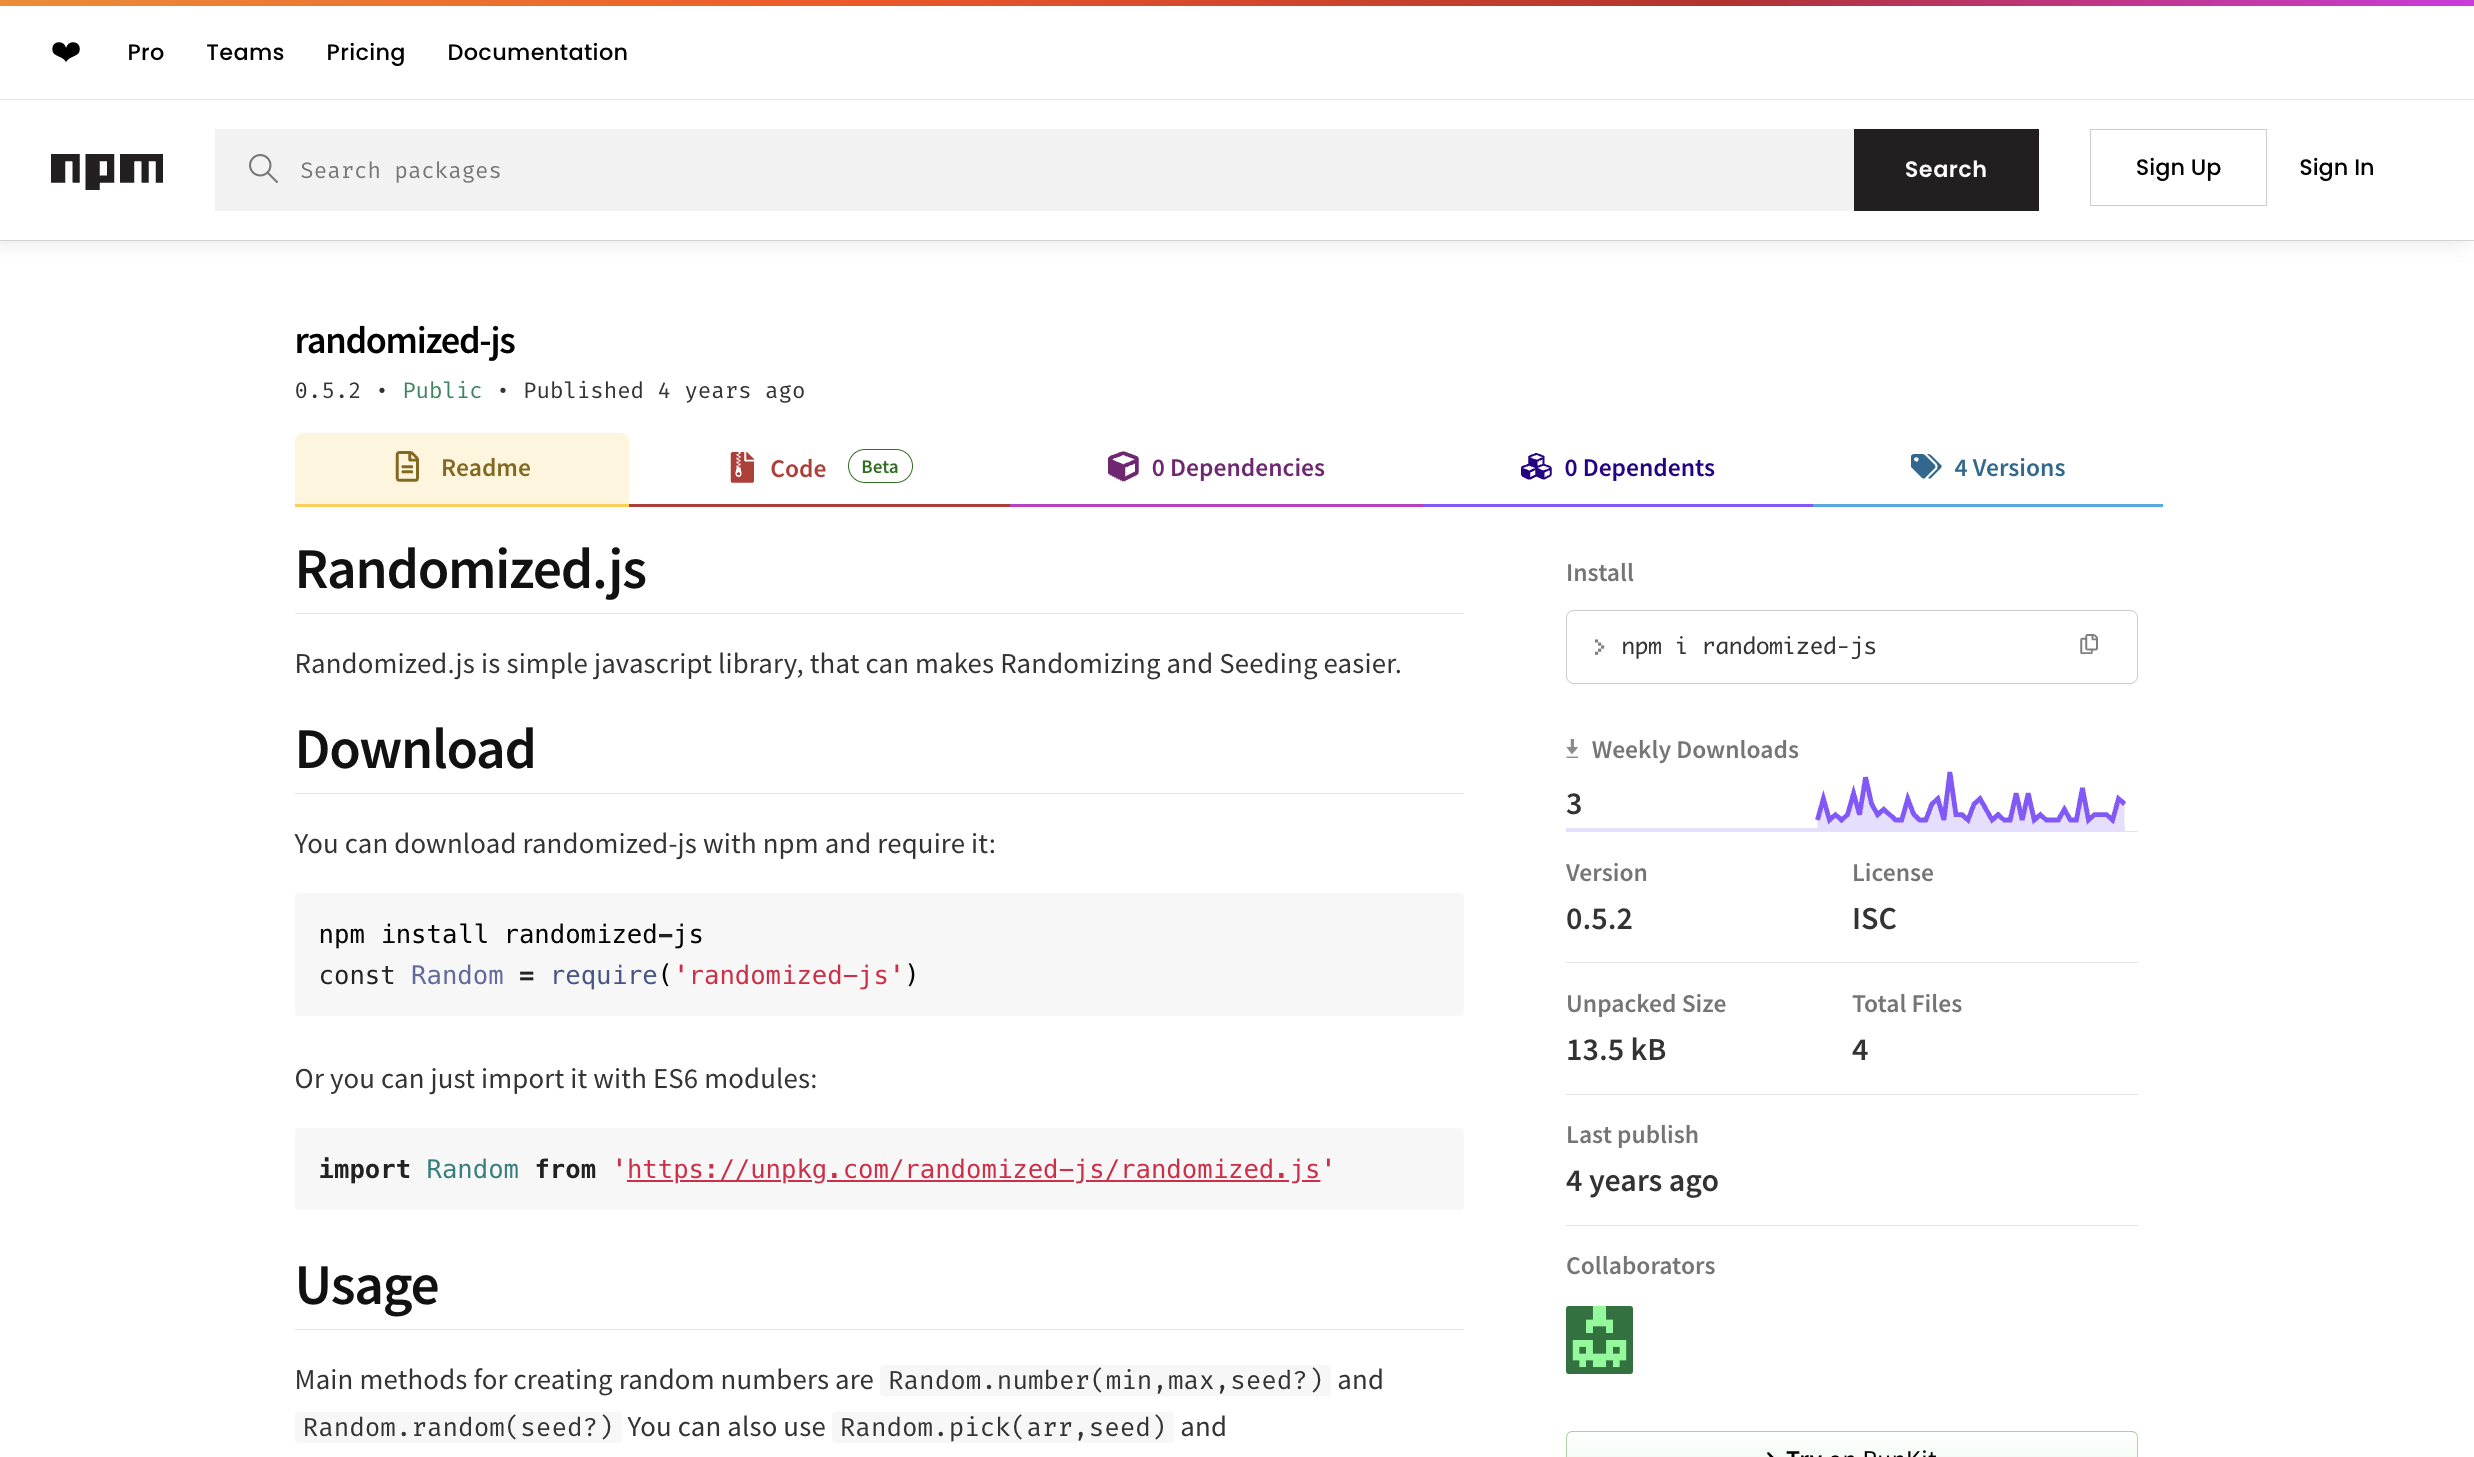This screenshot has height=1457, width=2474.
Task: Copy the npm install command
Action: point(2089,645)
